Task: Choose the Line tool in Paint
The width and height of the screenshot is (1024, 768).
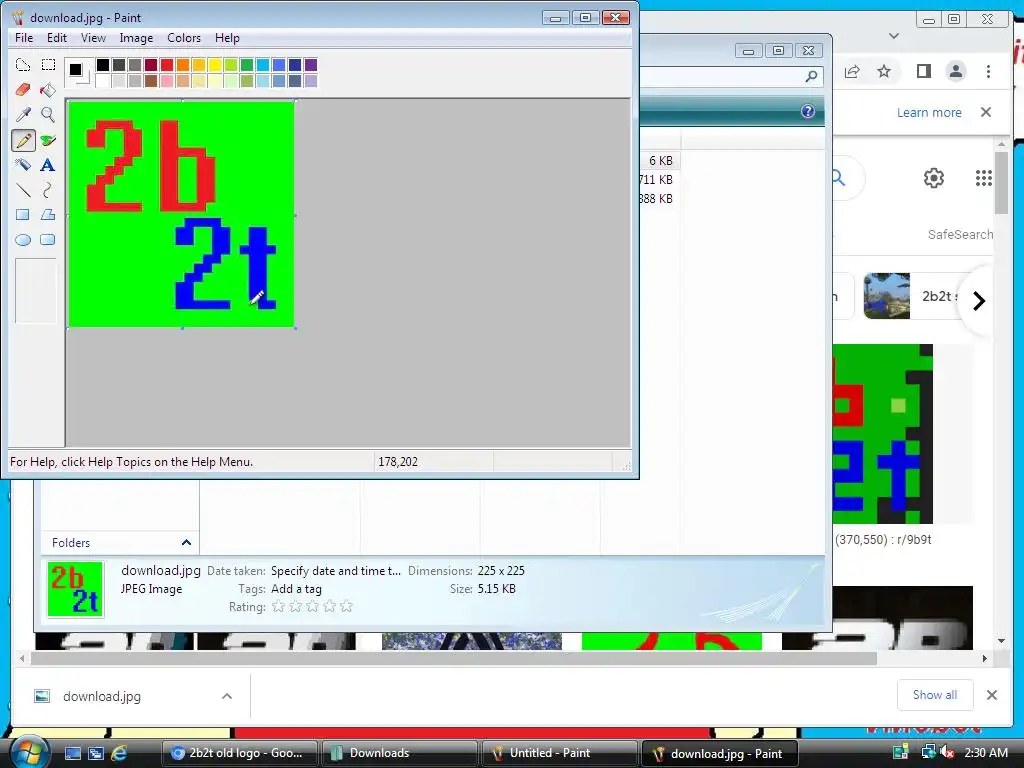Action: click(23, 190)
